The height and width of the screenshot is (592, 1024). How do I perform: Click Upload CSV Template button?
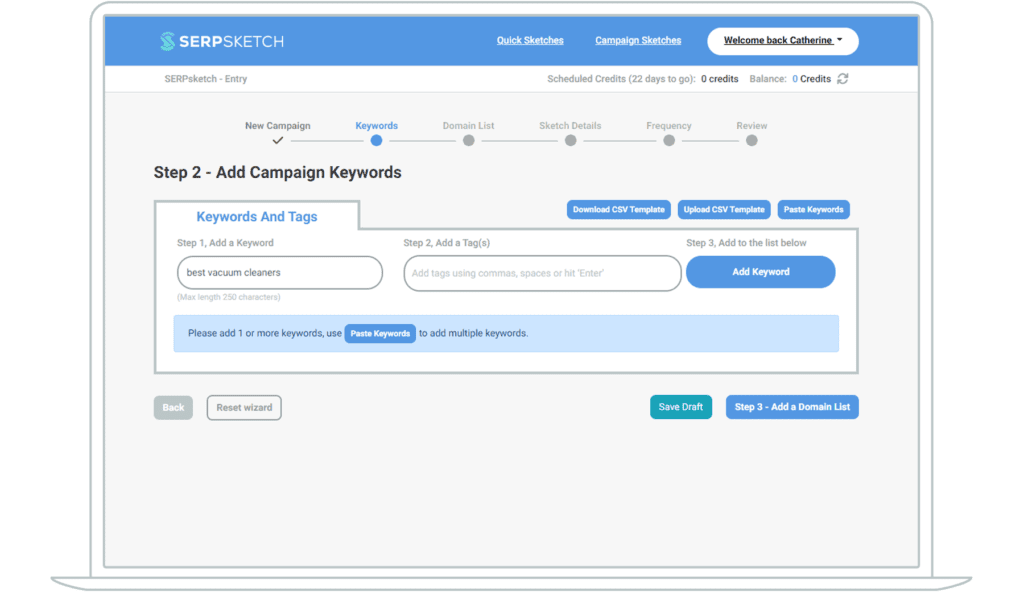[x=724, y=210]
